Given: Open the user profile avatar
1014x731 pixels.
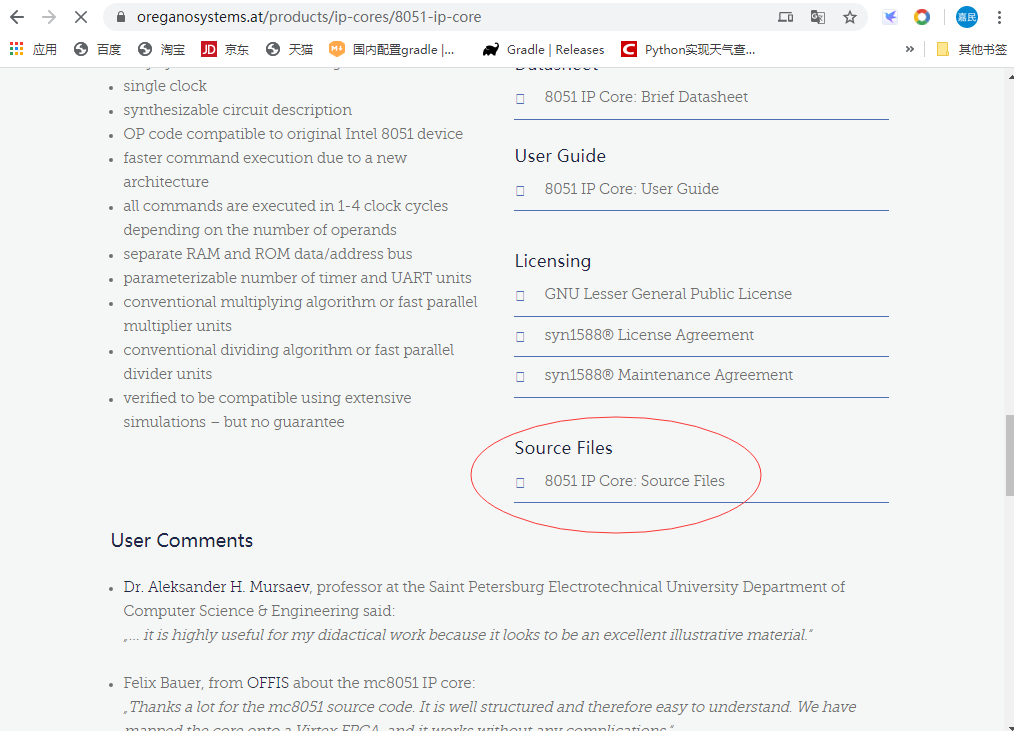Looking at the screenshot, I should (966, 17).
